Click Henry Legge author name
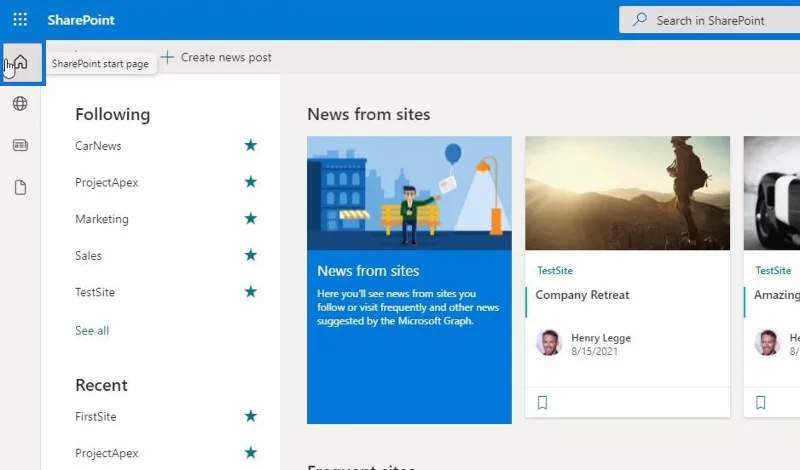Viewport: 800px width, 470px height. point(601,338)
